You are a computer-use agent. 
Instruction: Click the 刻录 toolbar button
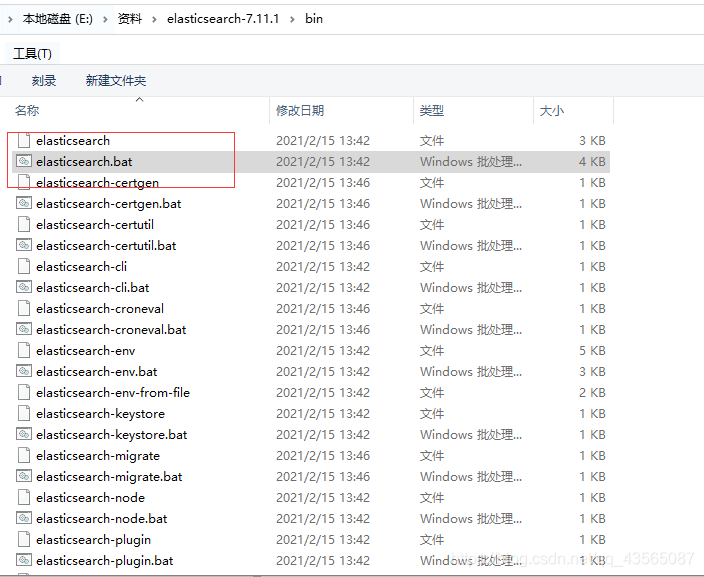coord(44,81)
